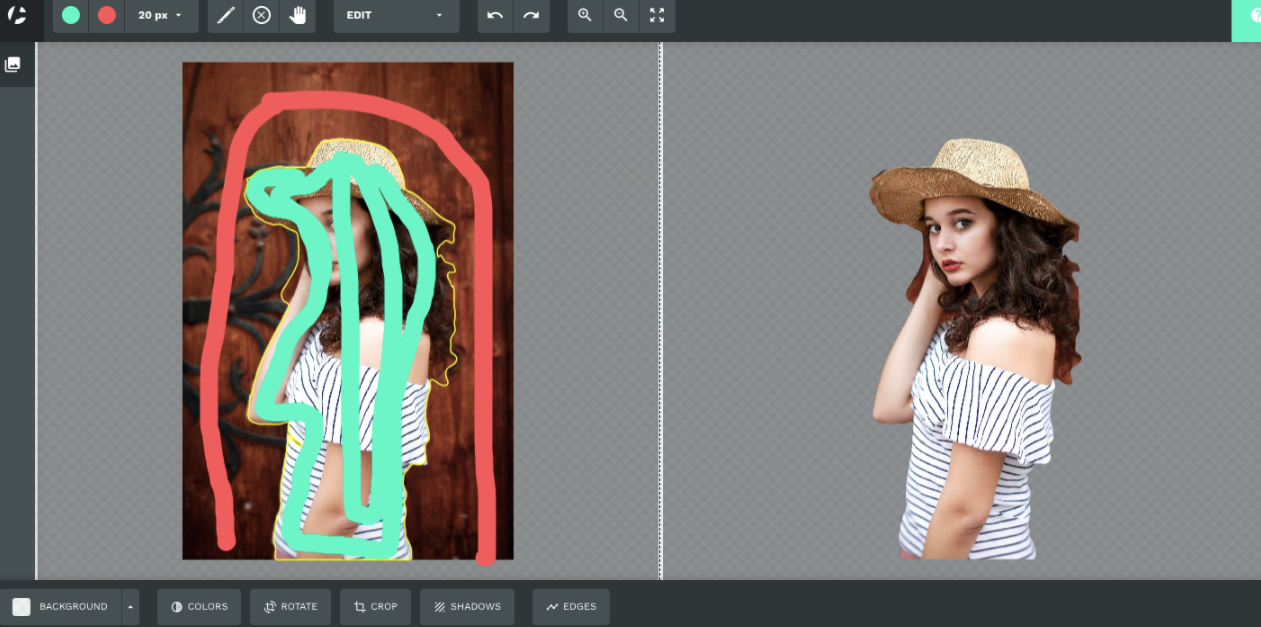Select the green keep marker tool
Viewport: 1261px width, 627px height.
click(71, 16)
